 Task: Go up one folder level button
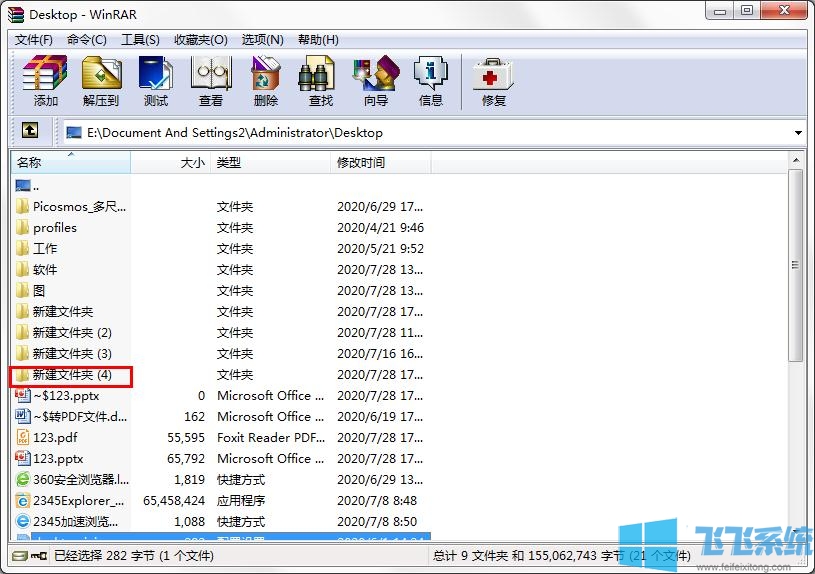(x=30, y=131)
